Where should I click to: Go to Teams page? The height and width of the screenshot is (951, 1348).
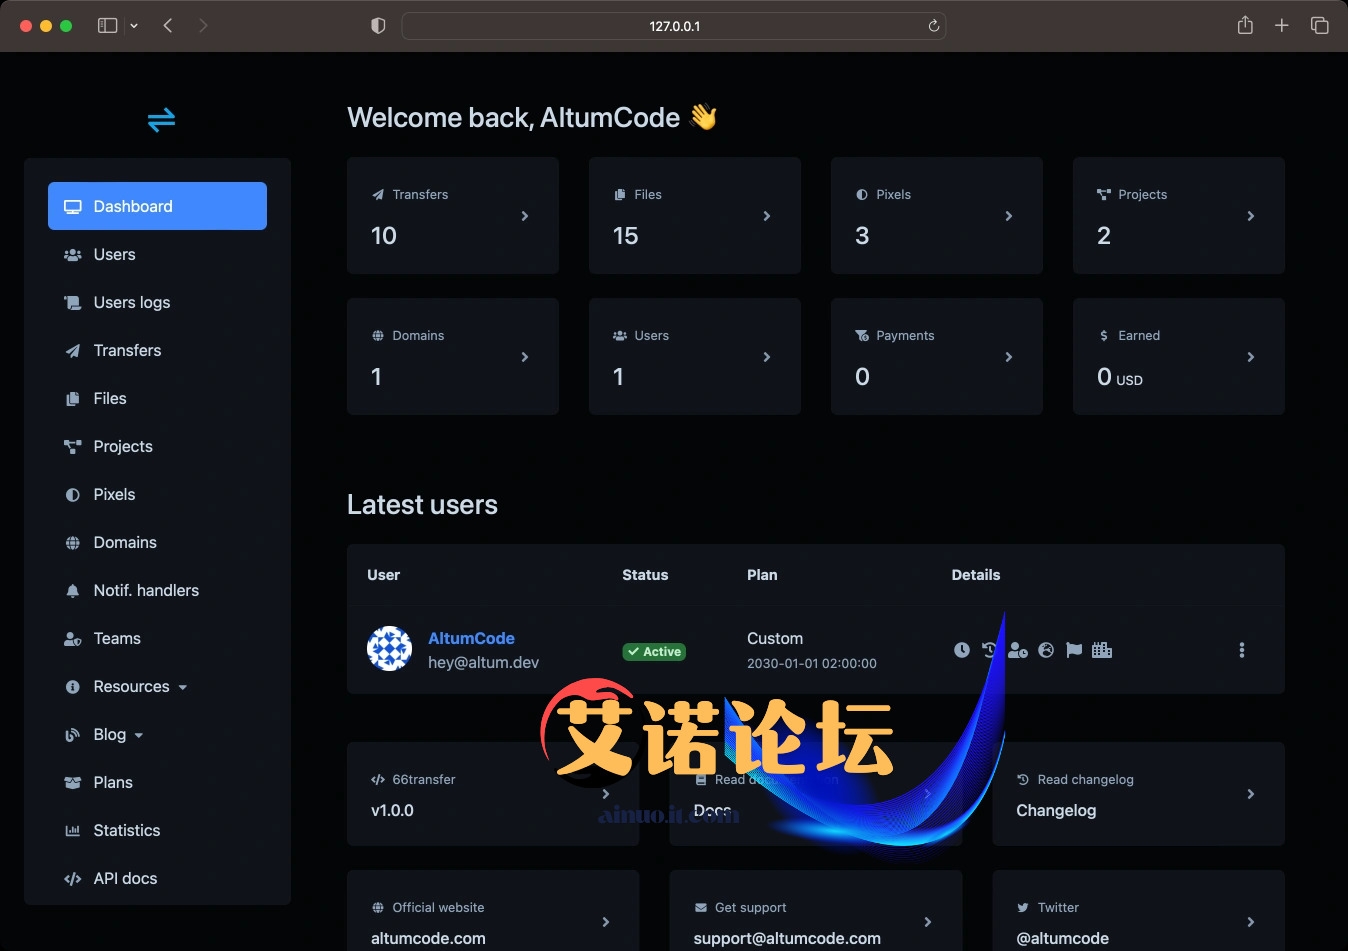(157, 638)
